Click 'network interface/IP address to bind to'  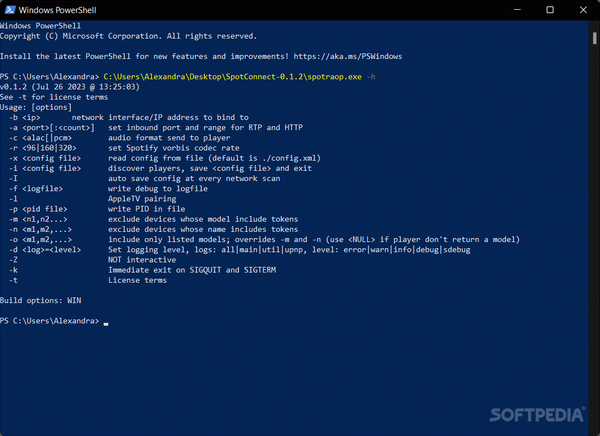(x=160, y=118)
